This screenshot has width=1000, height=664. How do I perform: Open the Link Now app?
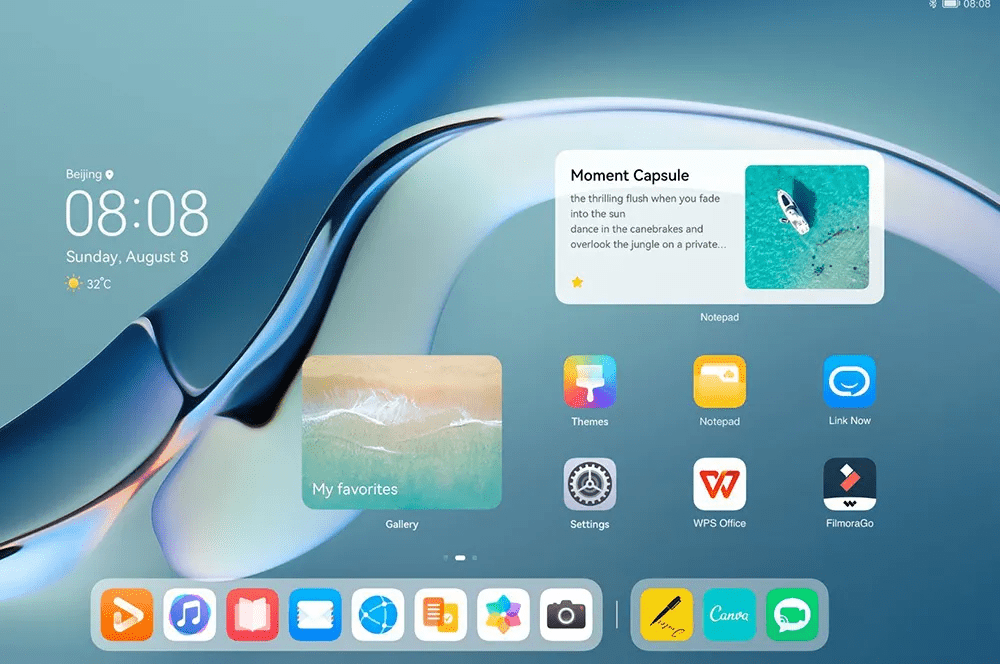tap(849, 382)
